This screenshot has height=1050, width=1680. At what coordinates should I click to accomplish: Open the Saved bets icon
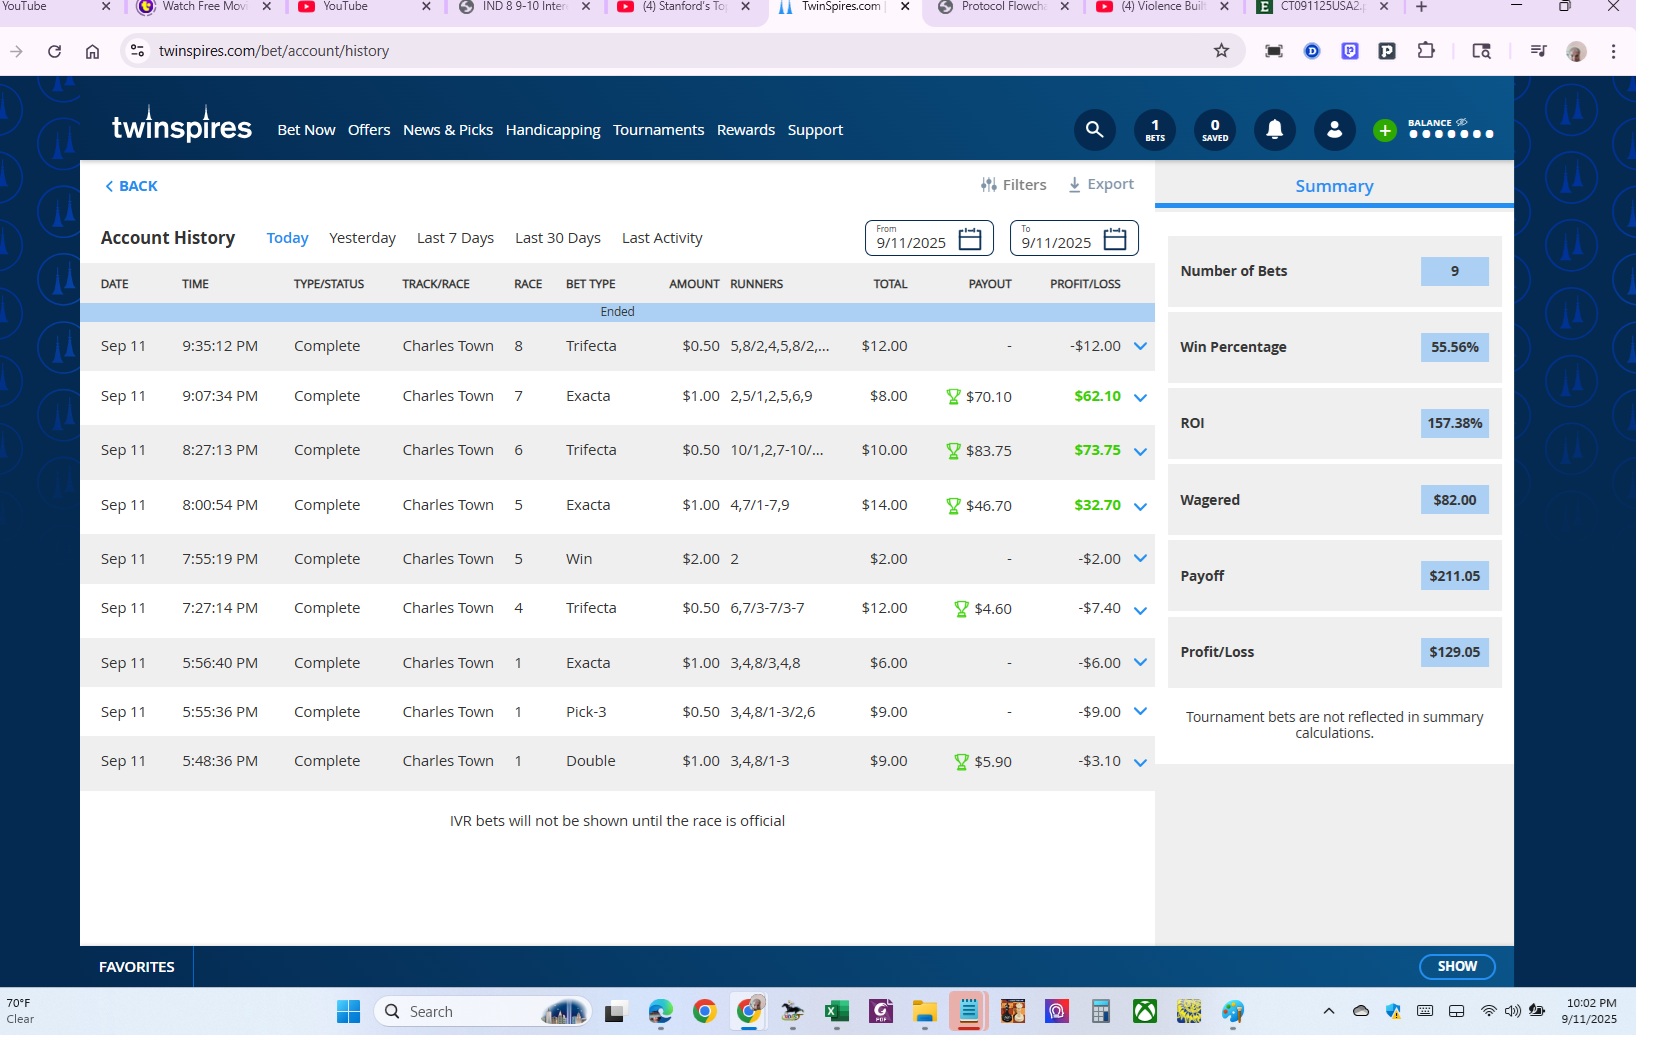click(x=1215, y=130)
